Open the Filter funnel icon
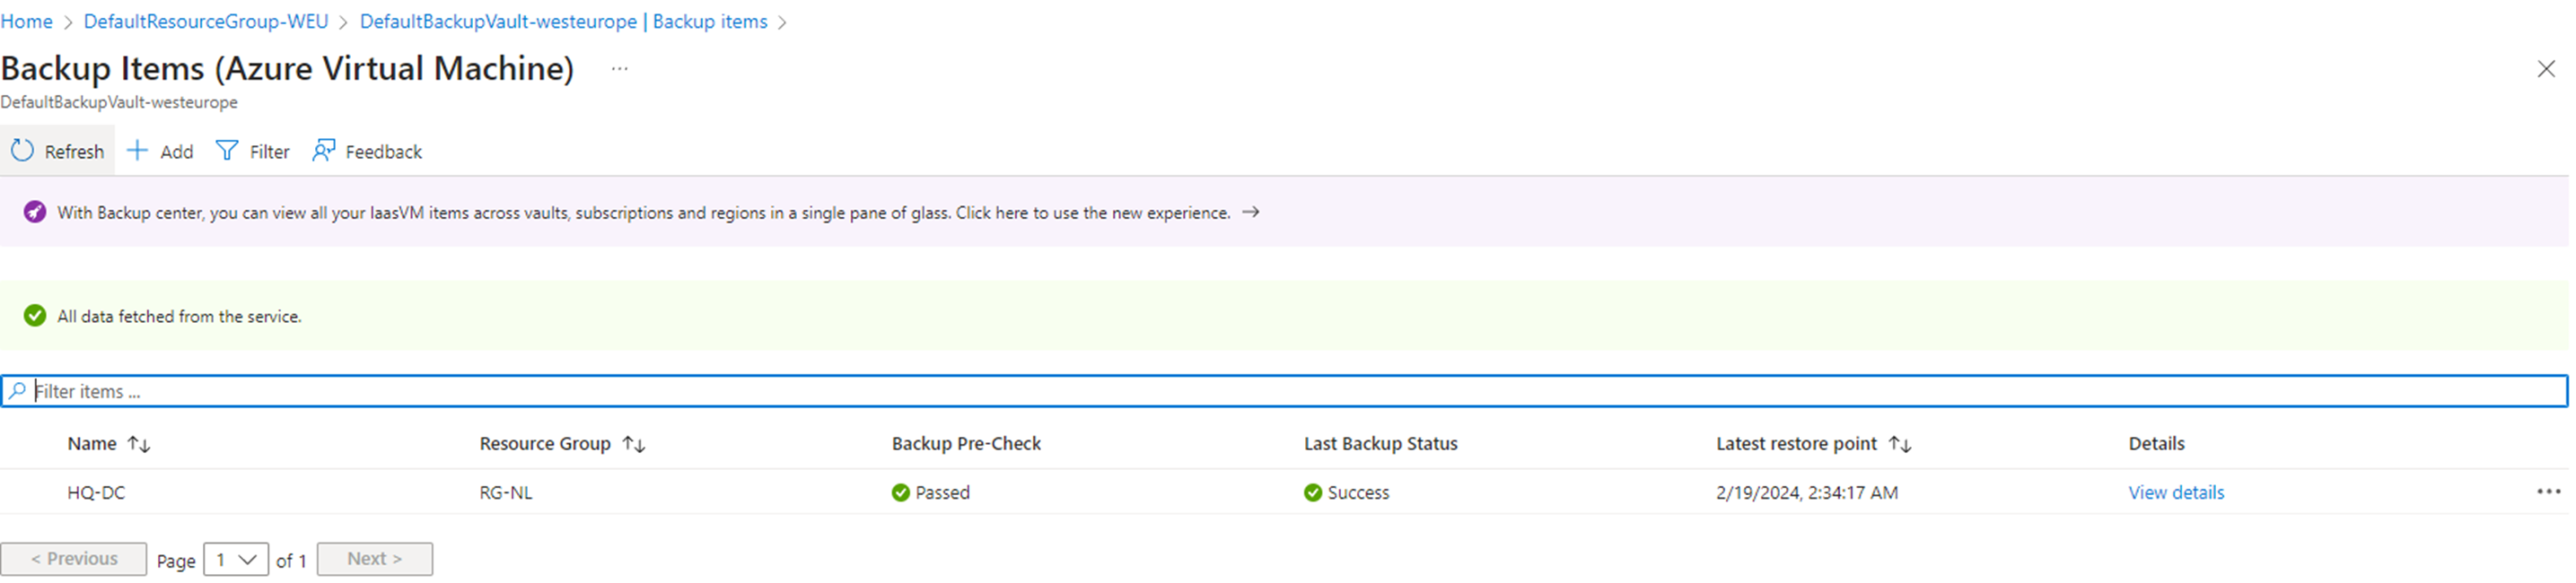Viewport: 2576px width, 583px height. [228, 151]
